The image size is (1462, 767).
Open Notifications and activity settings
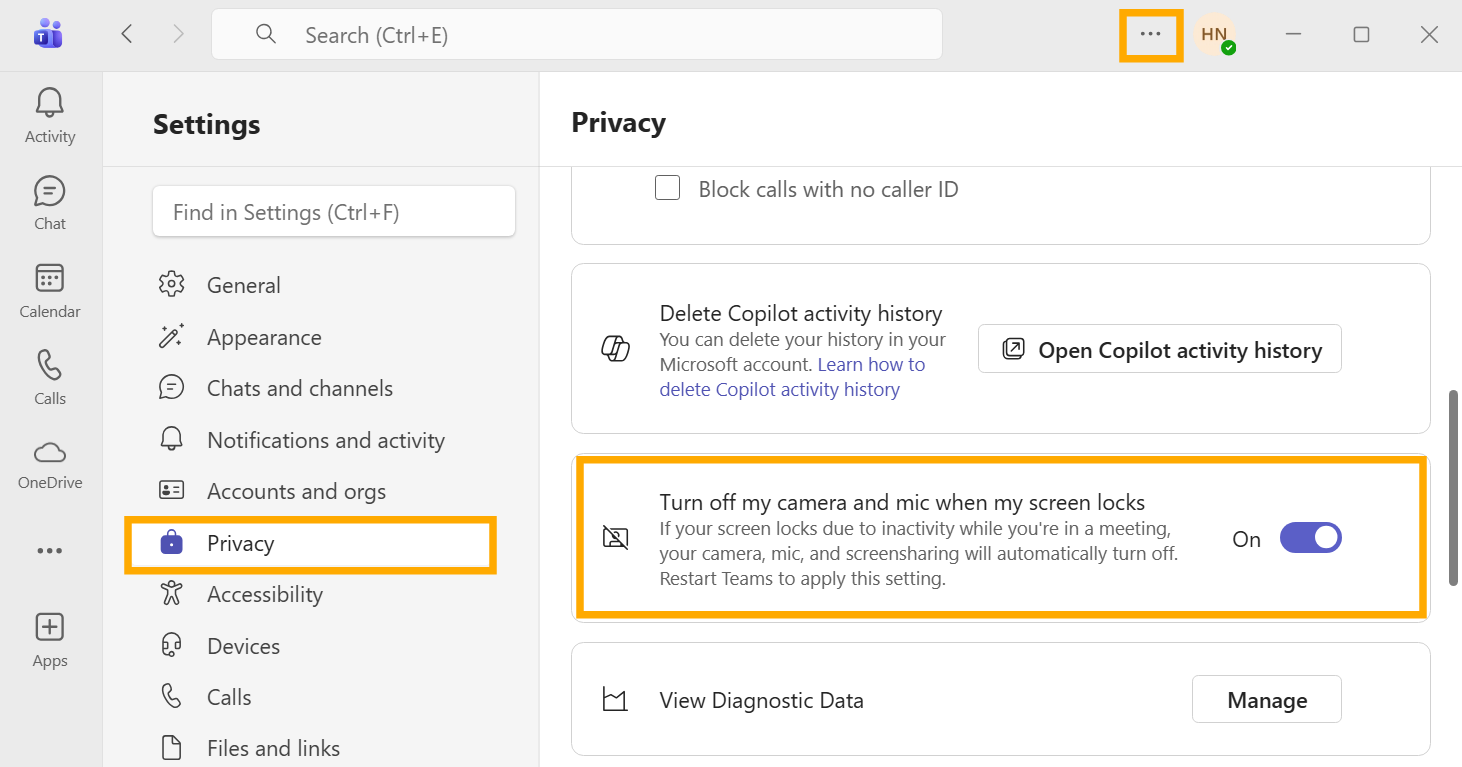325,441
